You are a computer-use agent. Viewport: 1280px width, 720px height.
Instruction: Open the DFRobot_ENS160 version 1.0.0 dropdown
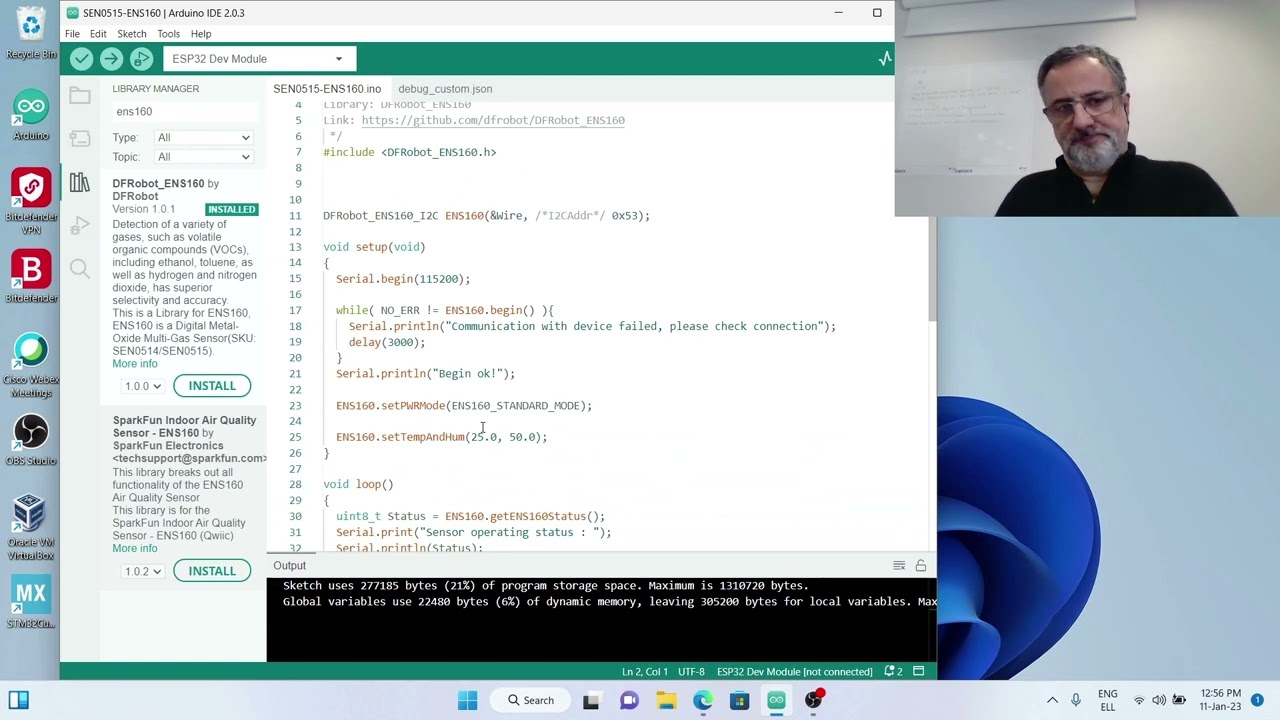click(142, 386)
